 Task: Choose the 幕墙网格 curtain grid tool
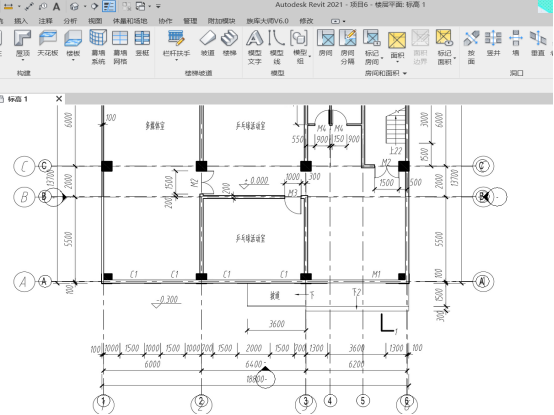(120, 47)
